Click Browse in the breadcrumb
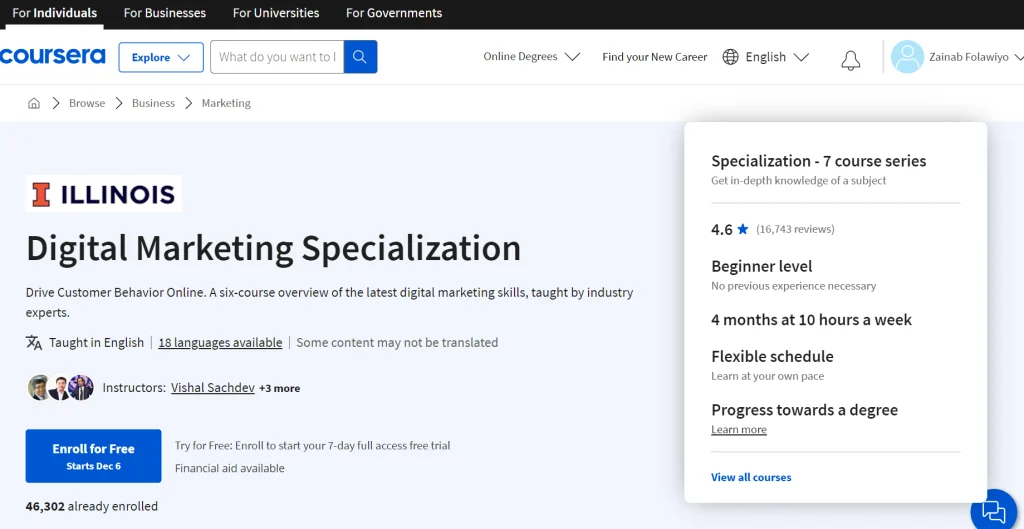Screen dimensions: 1024x529 (87, 103)
